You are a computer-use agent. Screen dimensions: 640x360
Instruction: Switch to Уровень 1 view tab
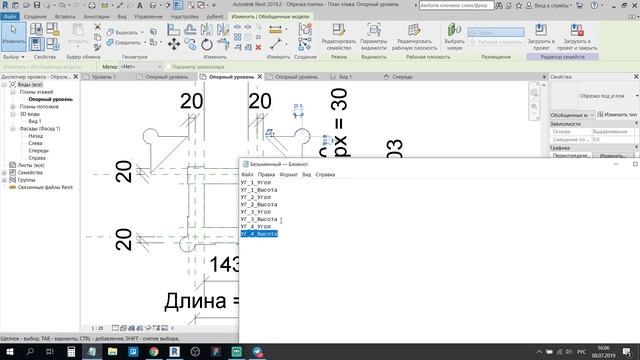[104, 77]
